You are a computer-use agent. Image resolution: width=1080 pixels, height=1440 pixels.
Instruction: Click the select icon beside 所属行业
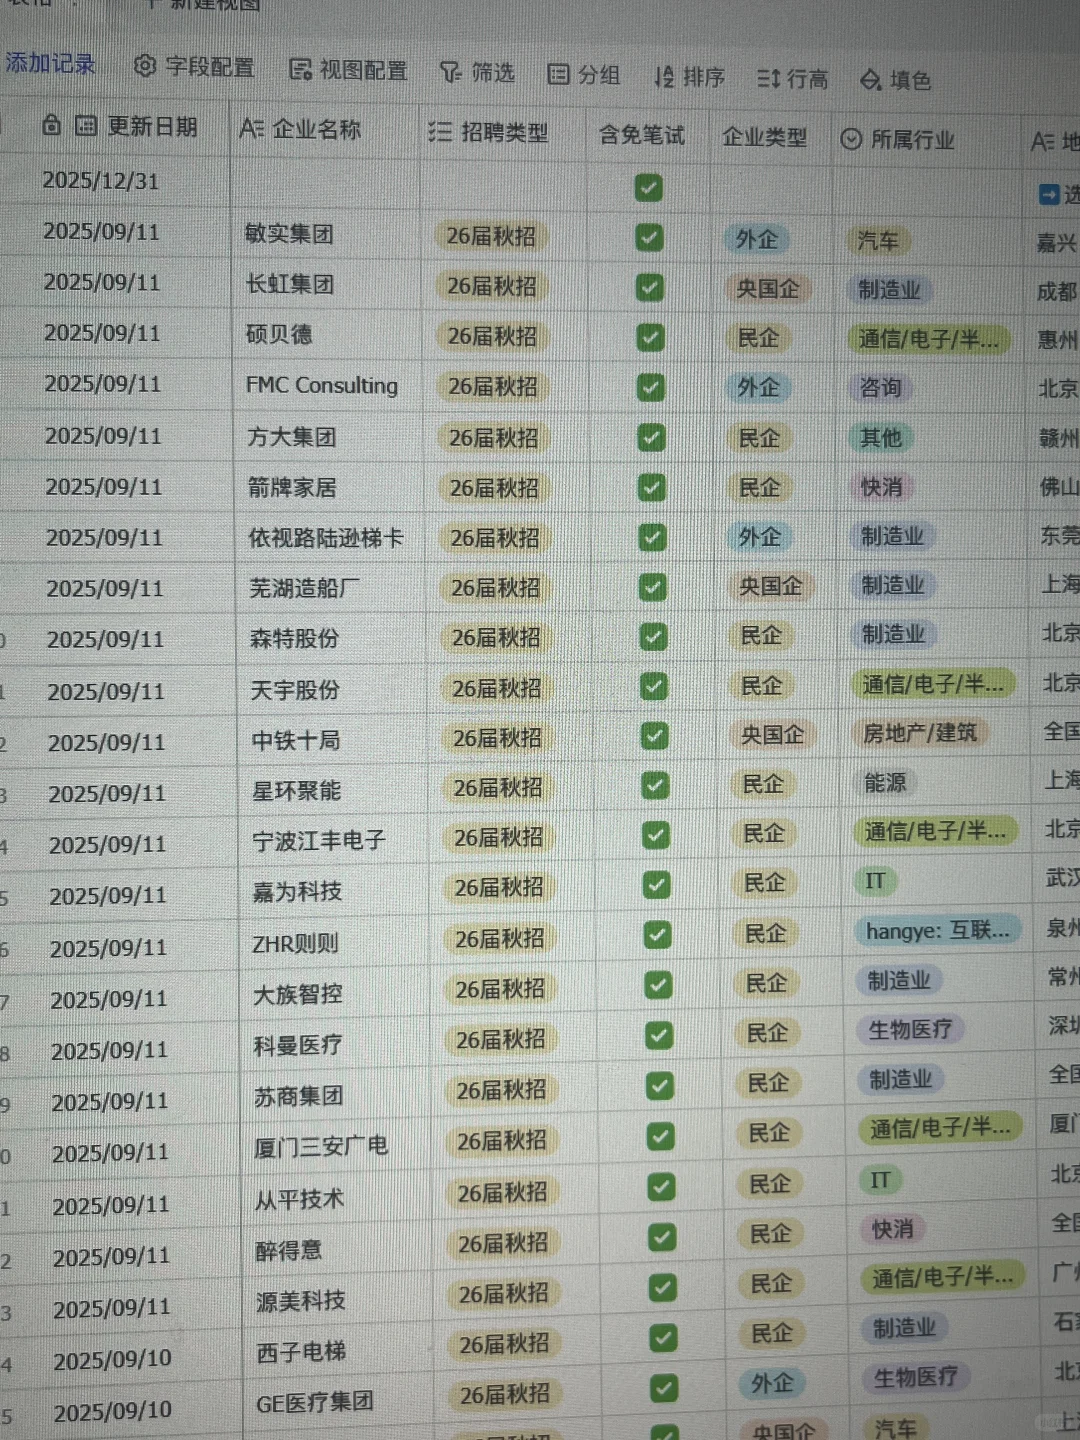(851, 139)
